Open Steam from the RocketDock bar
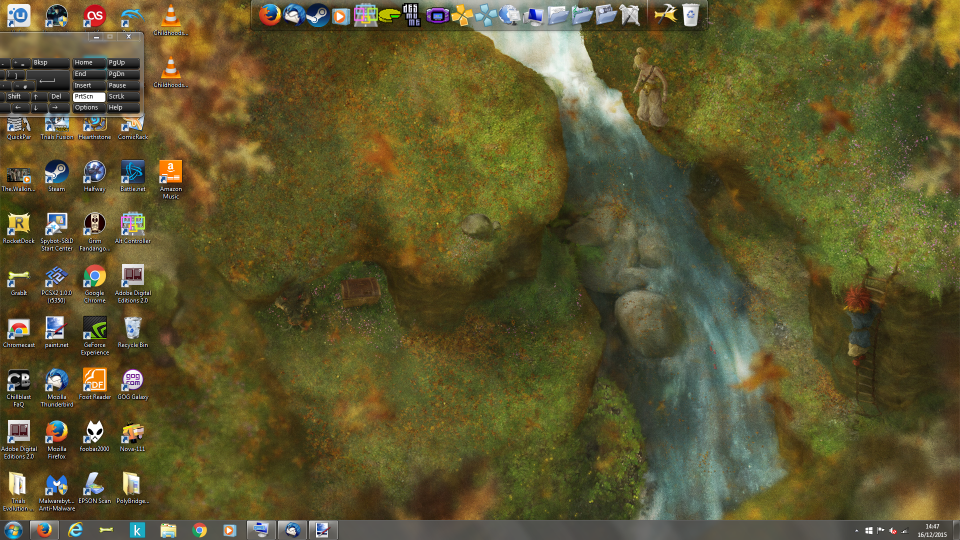 (317, 15)
